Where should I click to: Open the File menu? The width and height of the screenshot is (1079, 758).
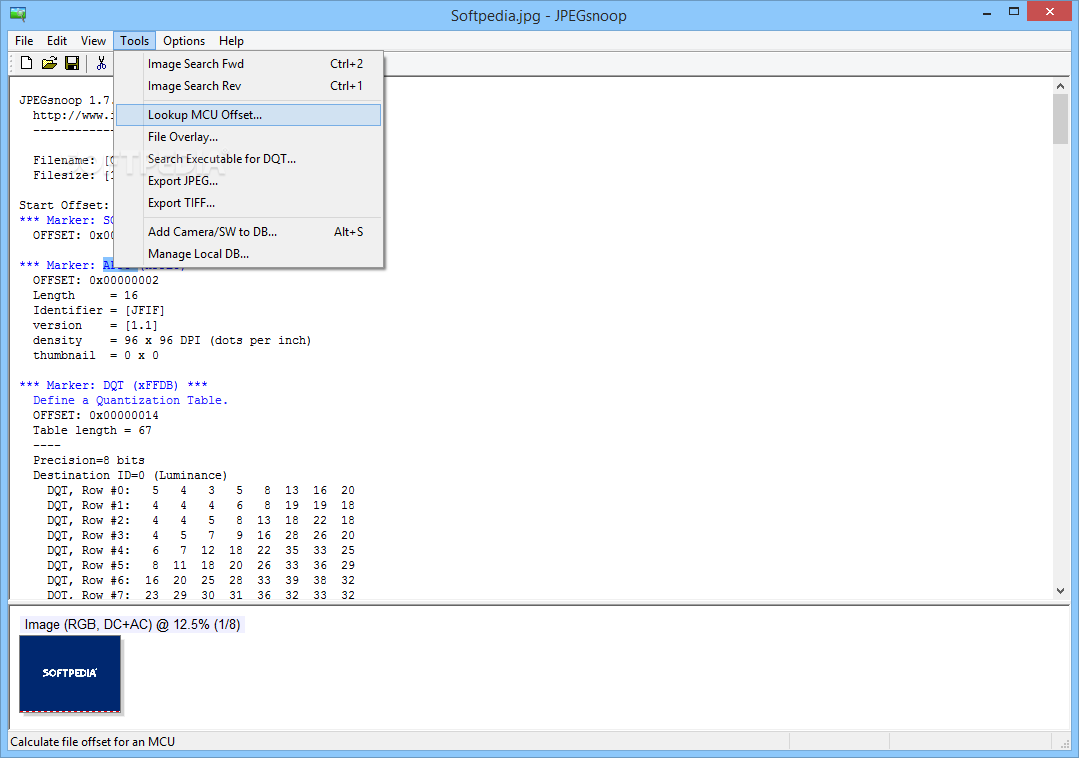click(24, 41)
